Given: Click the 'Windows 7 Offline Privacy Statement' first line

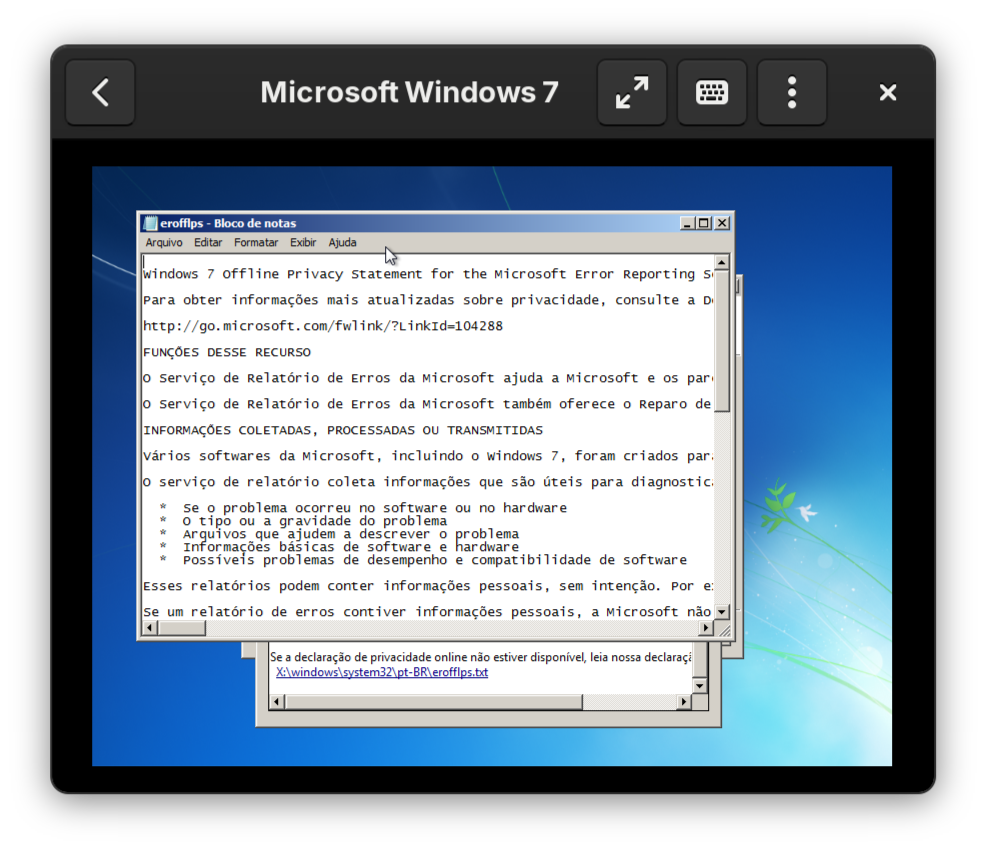Looking at the screenshot, I should (428, 274).
